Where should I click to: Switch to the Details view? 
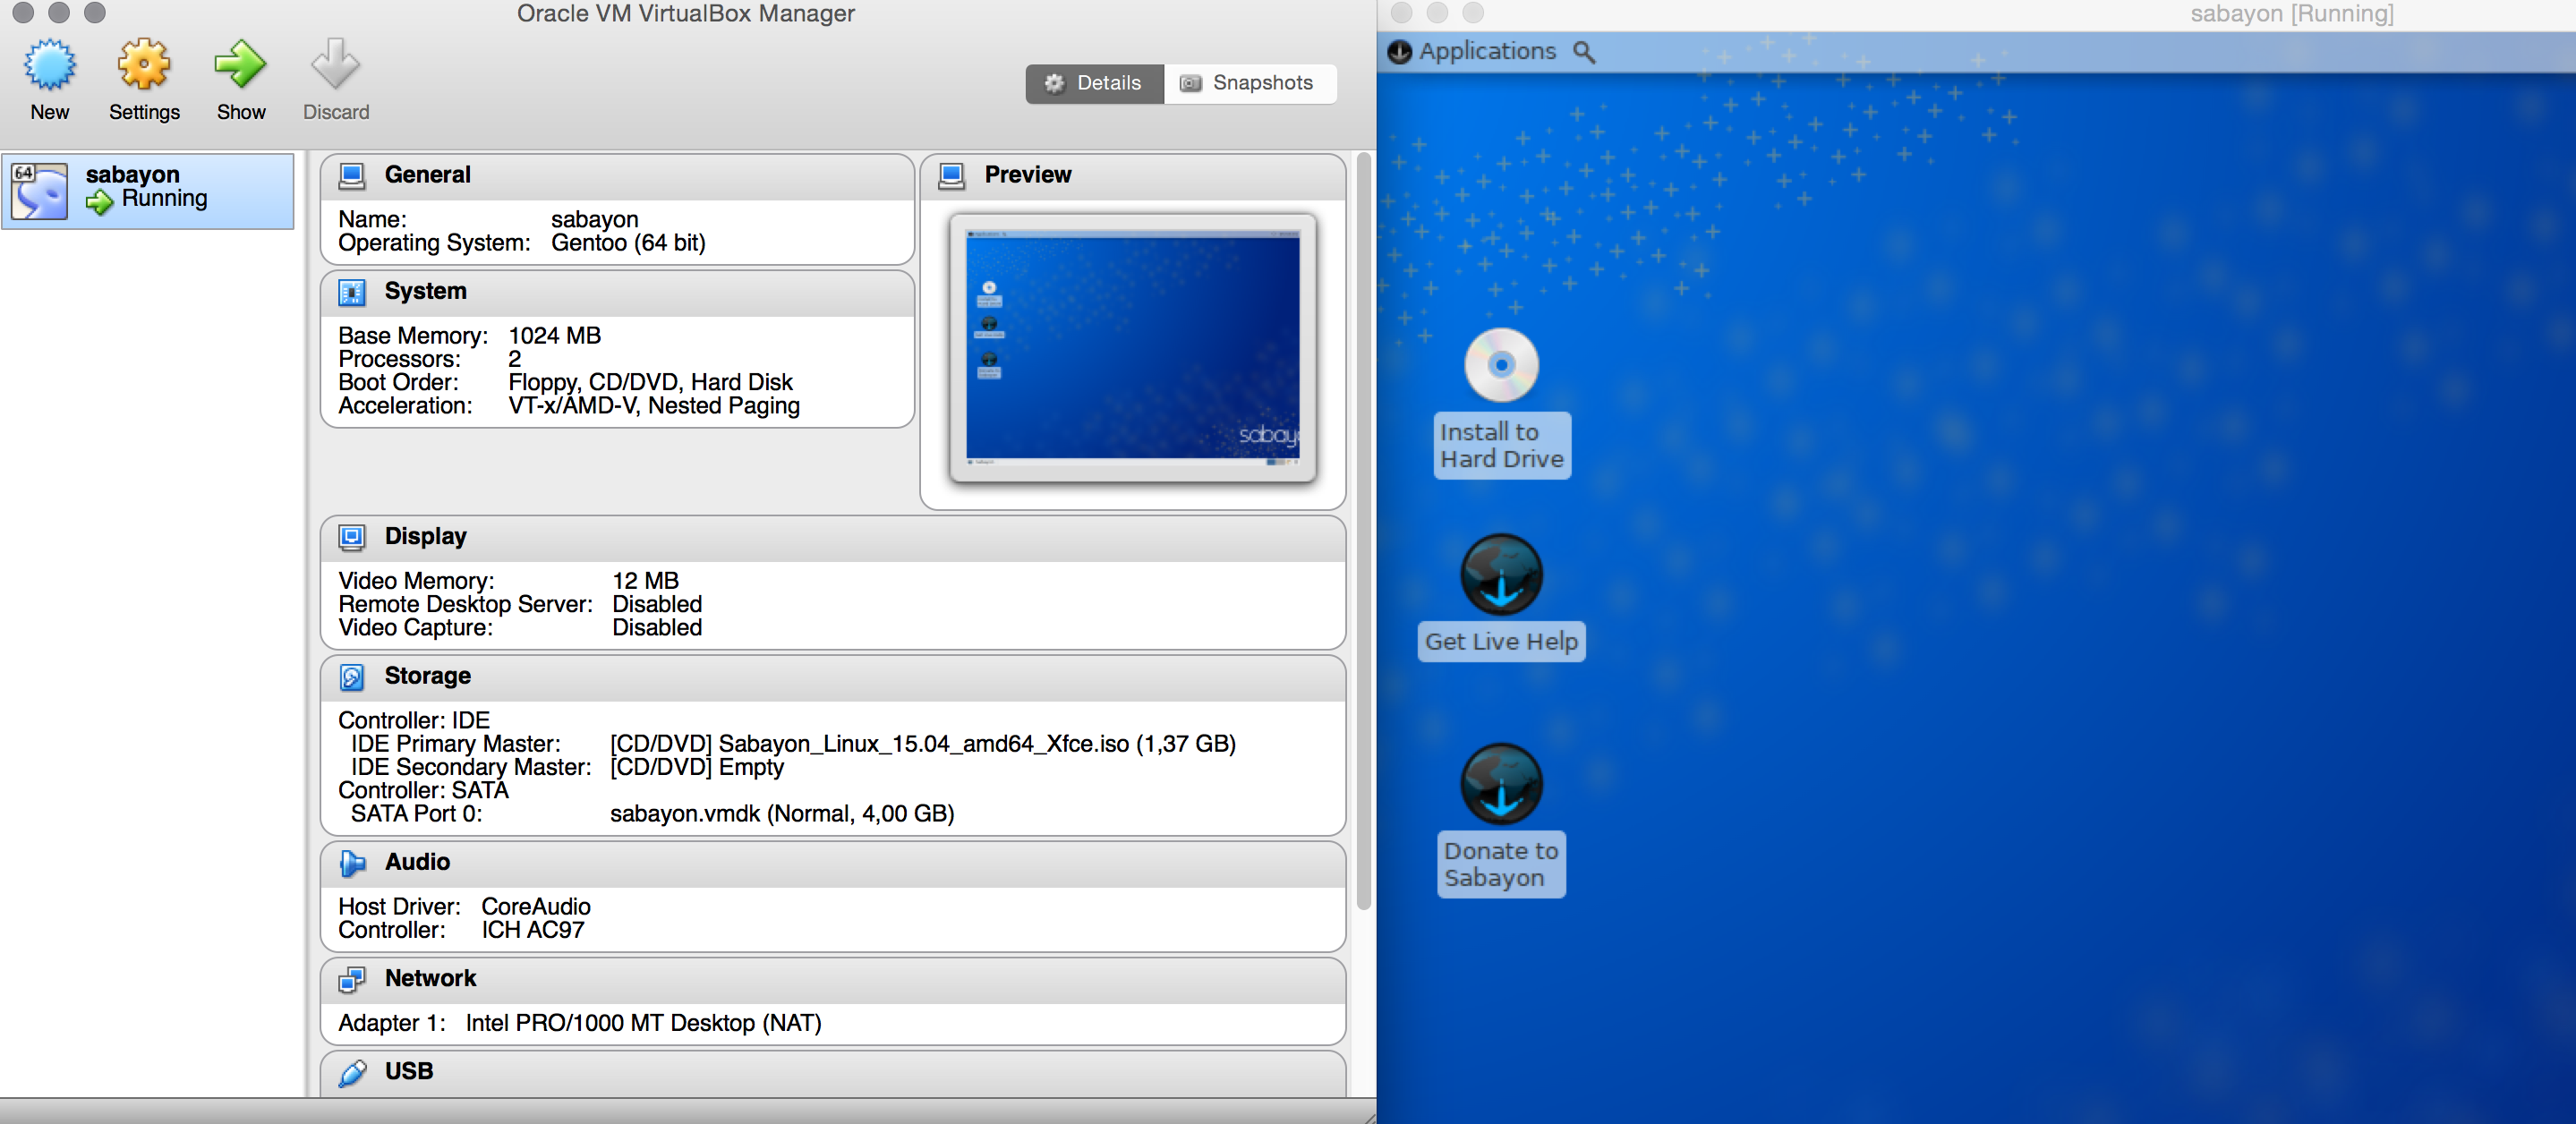point(1094,83)
